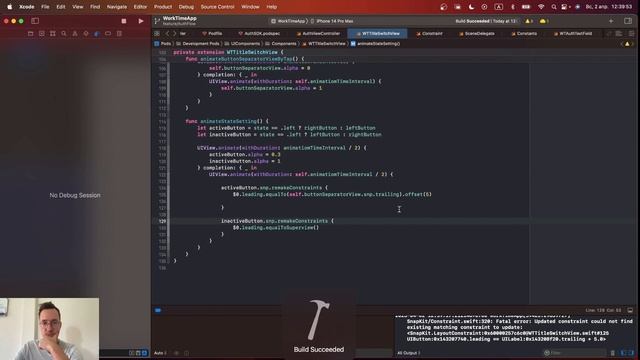Open the SceneDelegate tab
Viewport: 640px width, 360px height.
coord(477,33)
